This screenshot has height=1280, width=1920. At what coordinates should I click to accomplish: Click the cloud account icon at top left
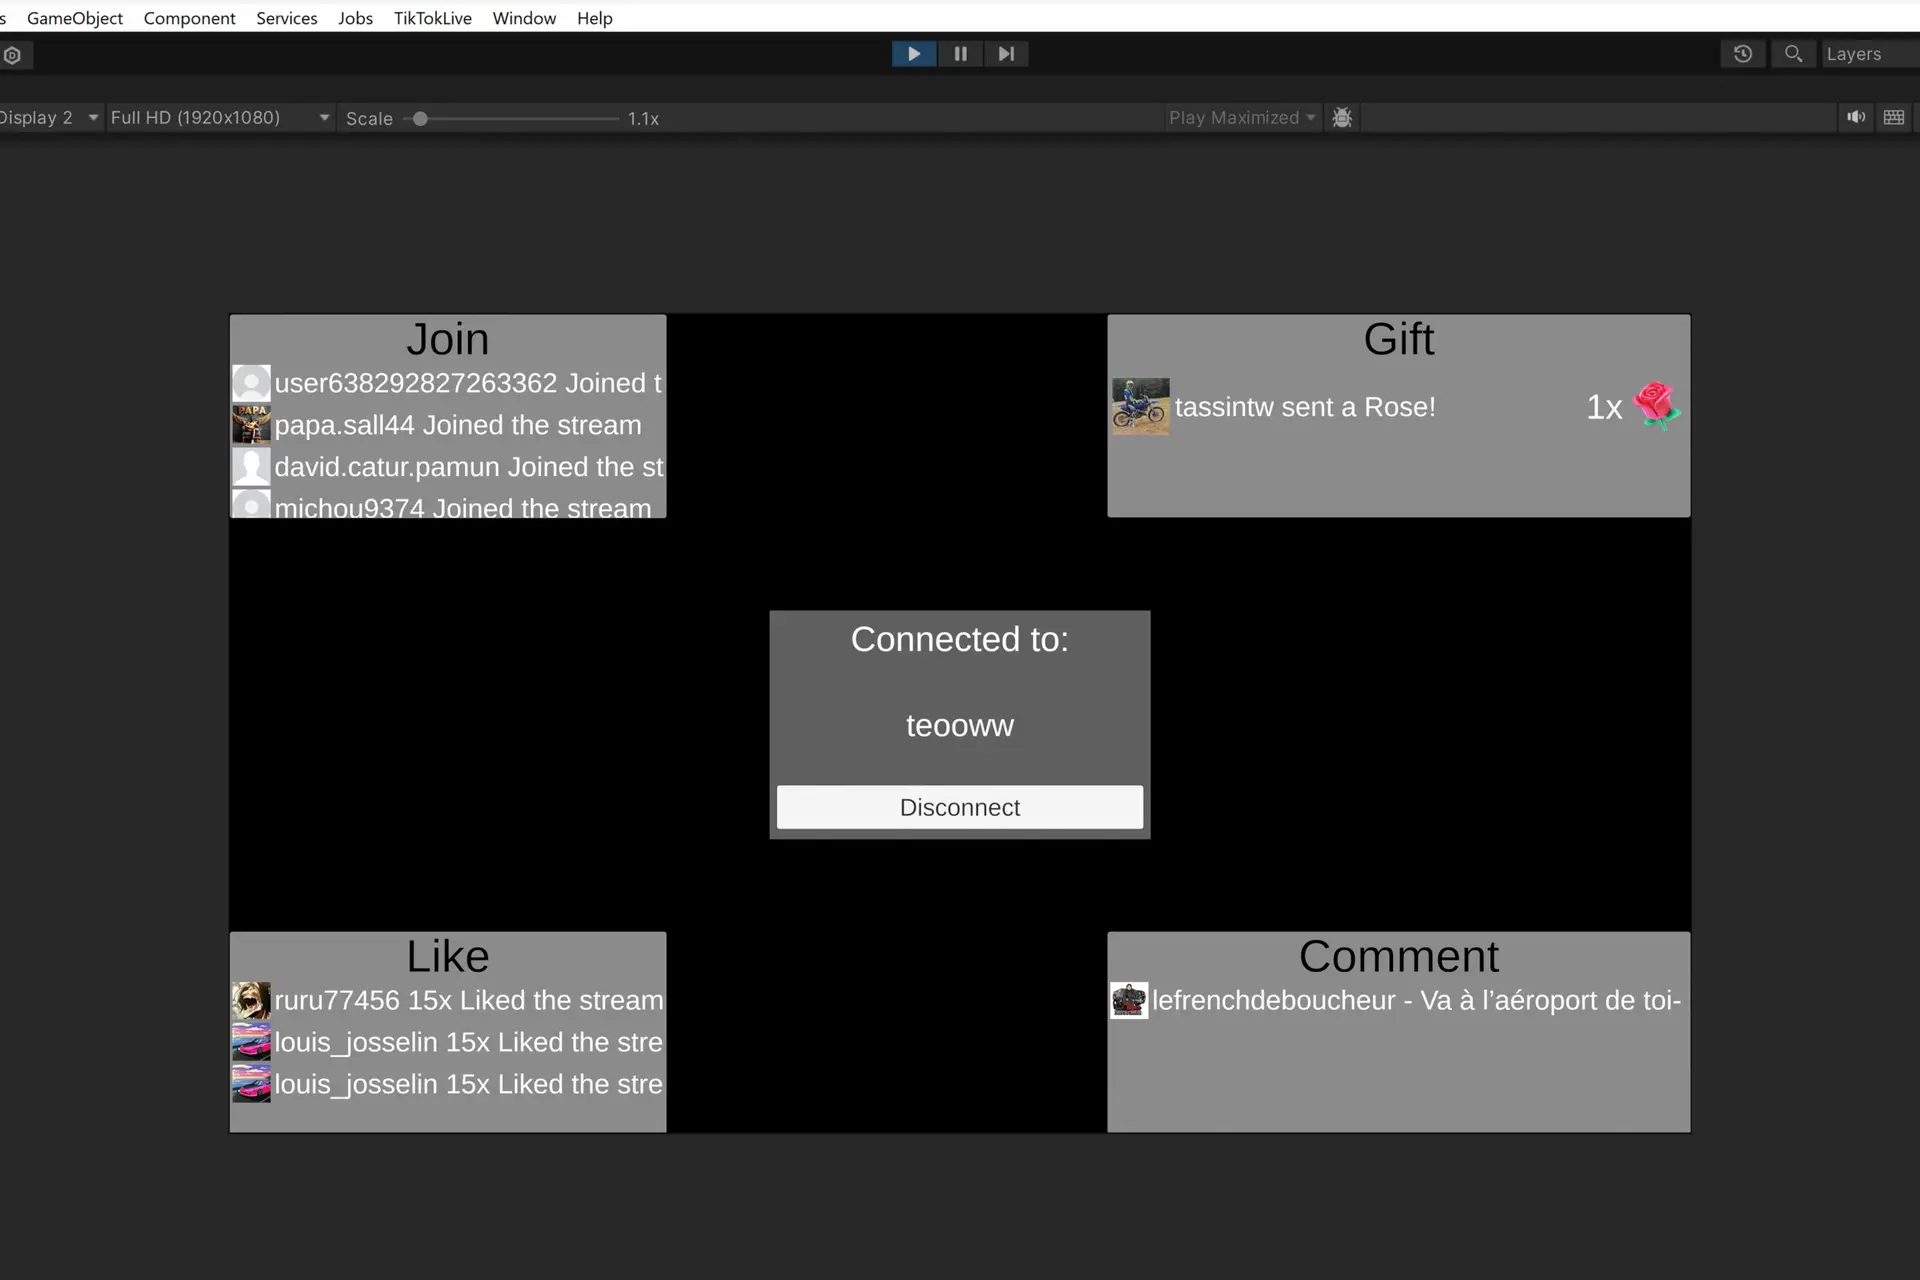click(13, 55)
